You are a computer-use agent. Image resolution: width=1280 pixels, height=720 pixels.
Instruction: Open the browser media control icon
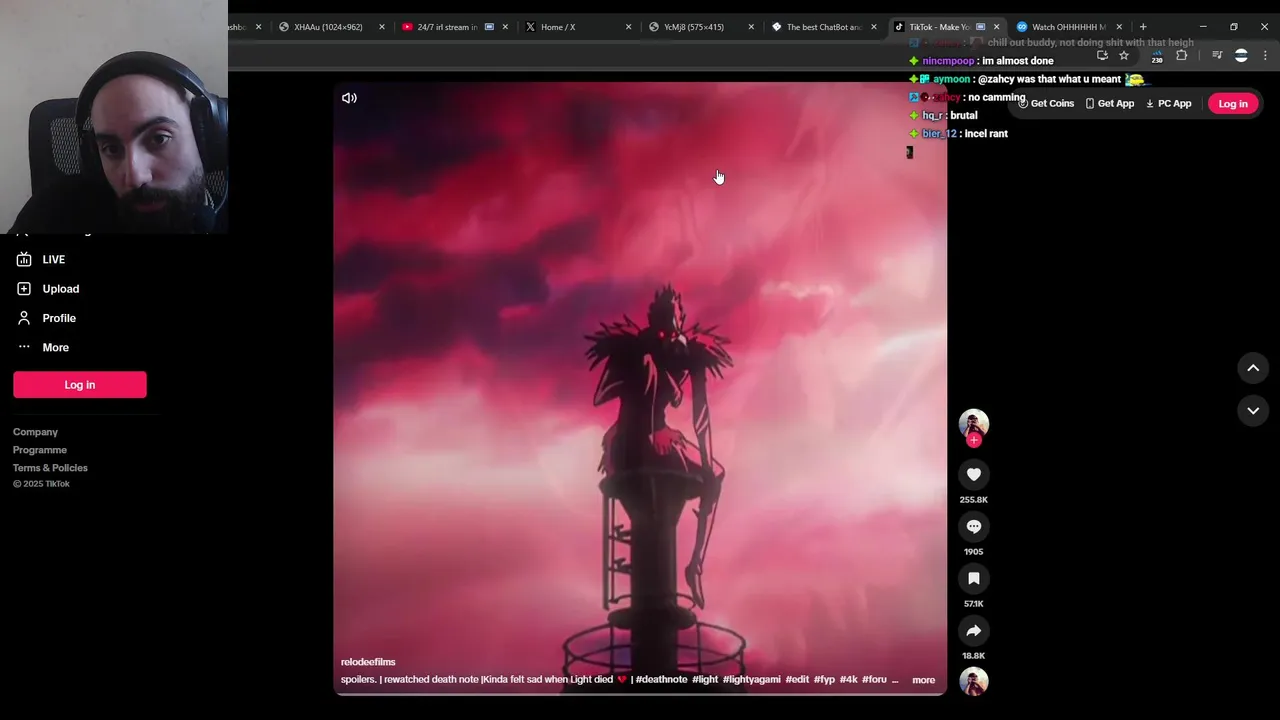pyautogui.click(x=1217, y=56)
